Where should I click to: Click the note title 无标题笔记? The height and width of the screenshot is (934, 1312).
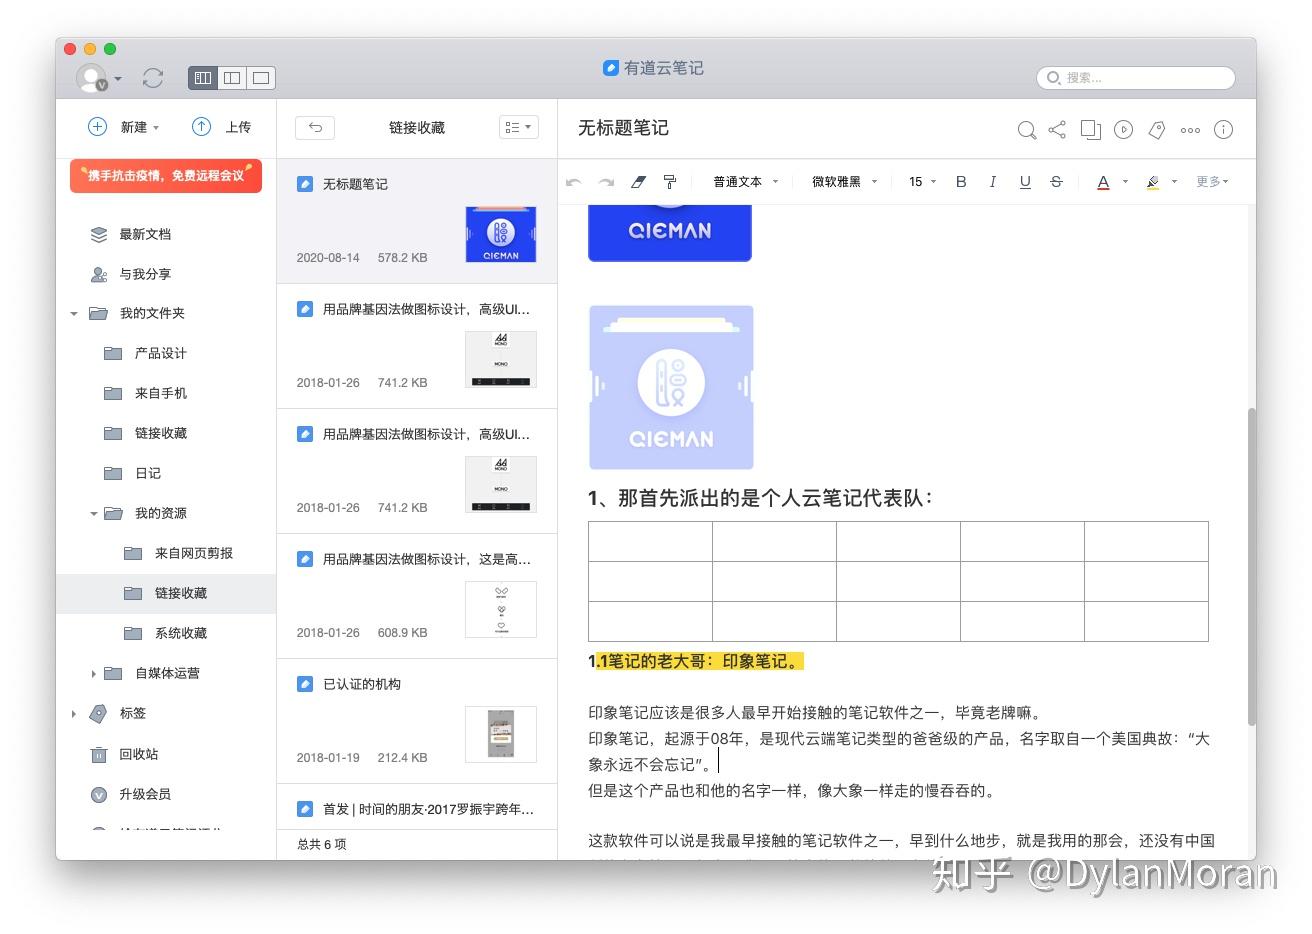[623, 128]
